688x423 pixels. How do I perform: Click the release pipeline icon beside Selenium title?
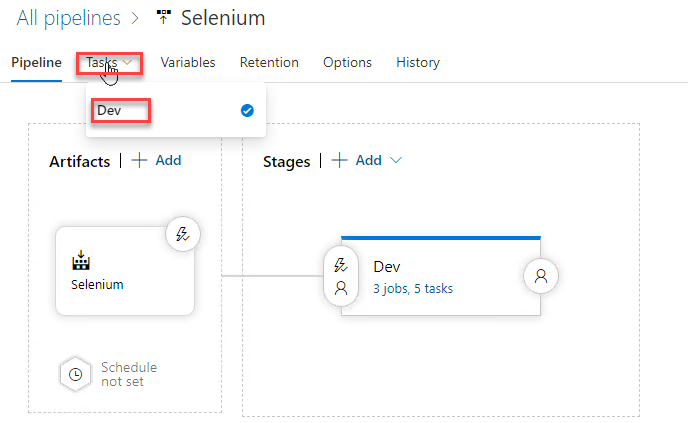[x=164, y=18]
